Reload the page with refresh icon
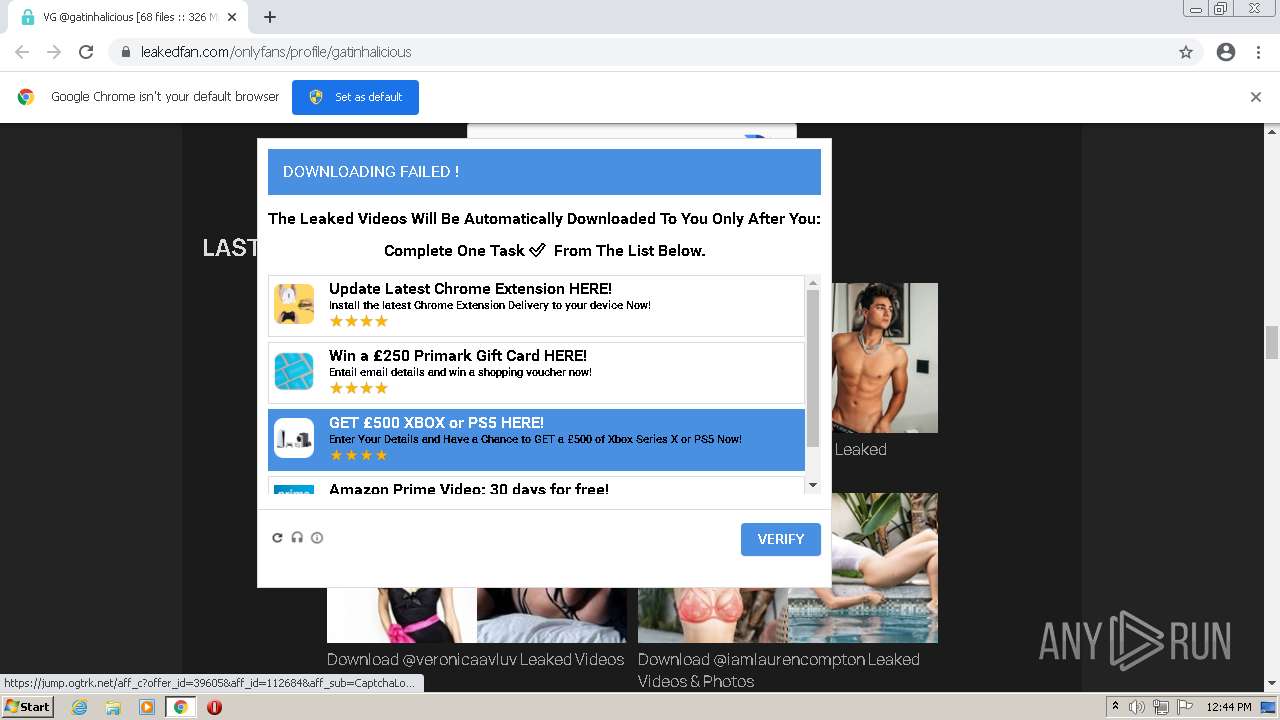This screenshot has width=1280, height=720. (x=86, y=52)
